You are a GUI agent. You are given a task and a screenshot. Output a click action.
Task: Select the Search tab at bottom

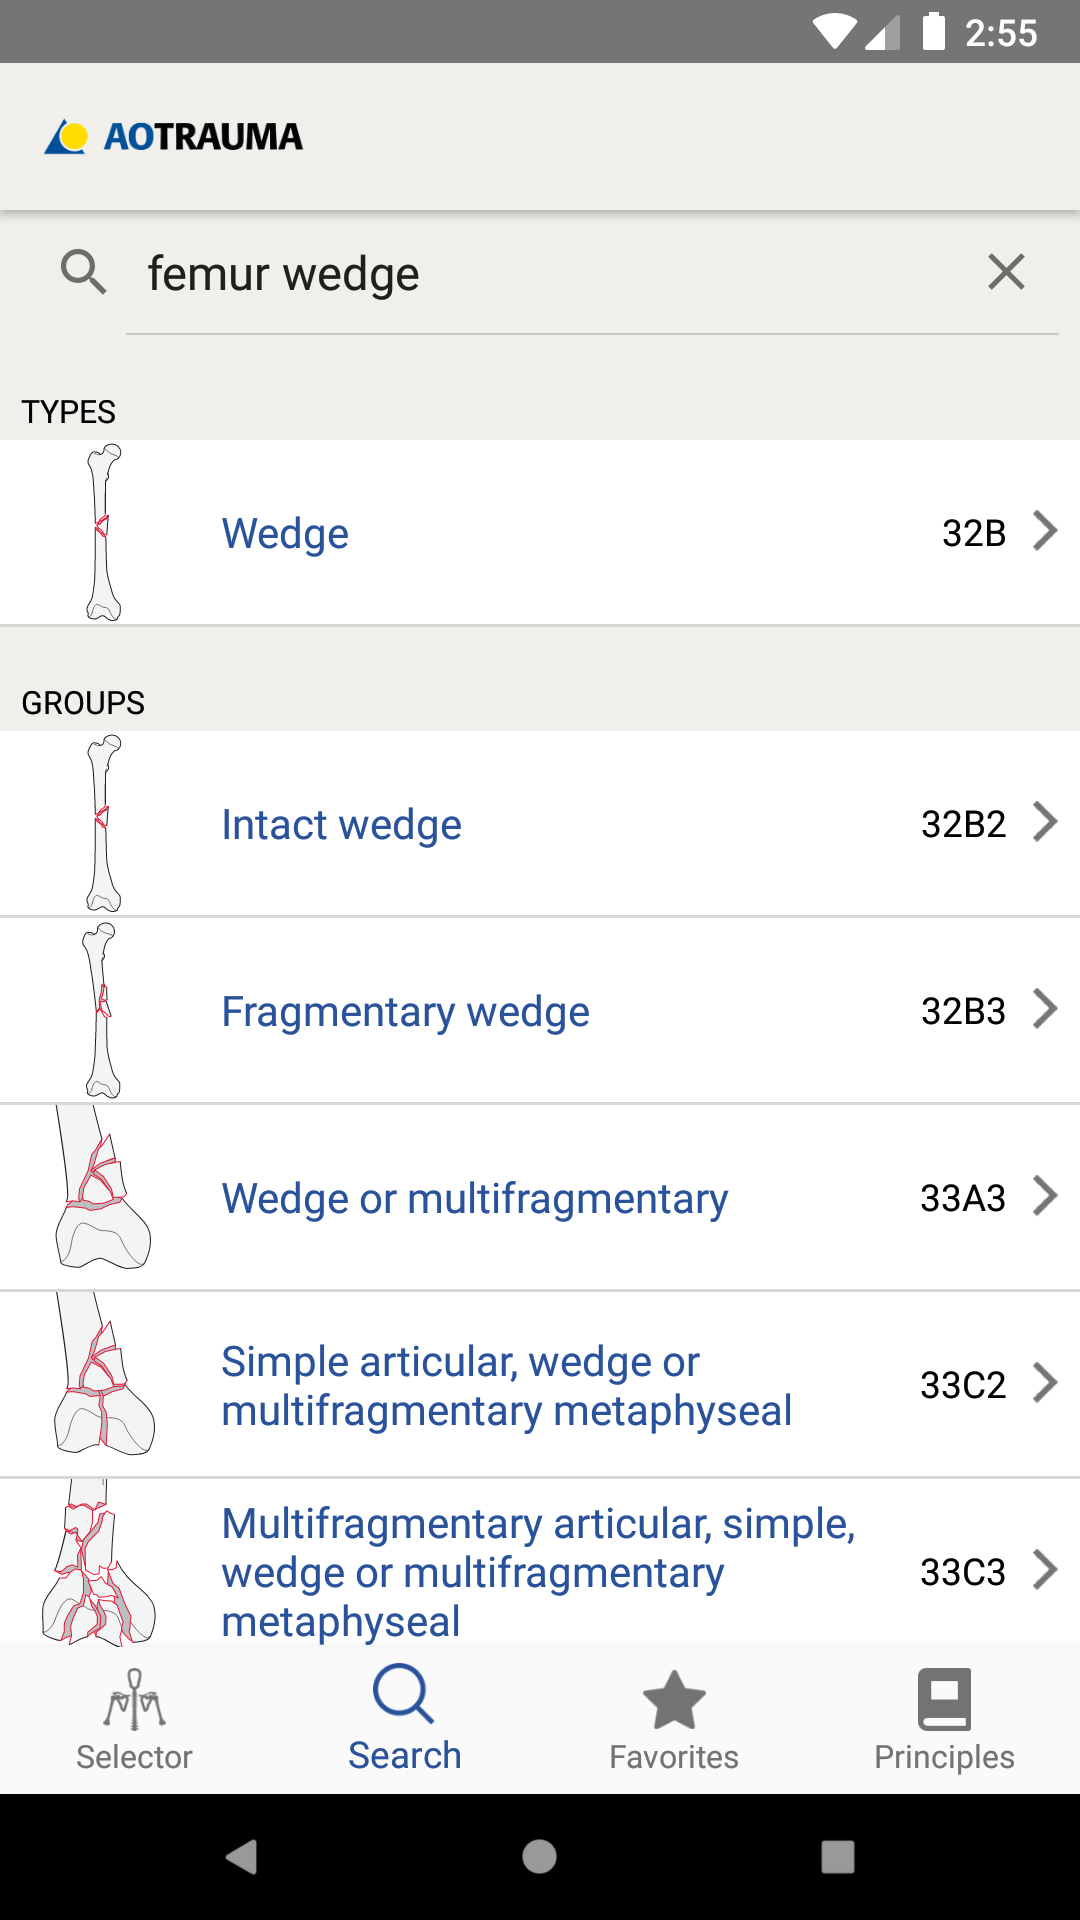click(405, 1718)
